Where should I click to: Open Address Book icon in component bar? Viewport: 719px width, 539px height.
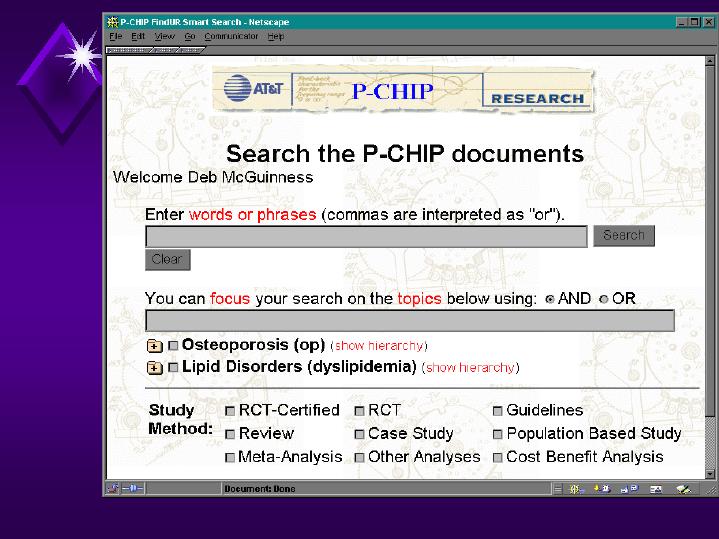[x=656, y=489]
